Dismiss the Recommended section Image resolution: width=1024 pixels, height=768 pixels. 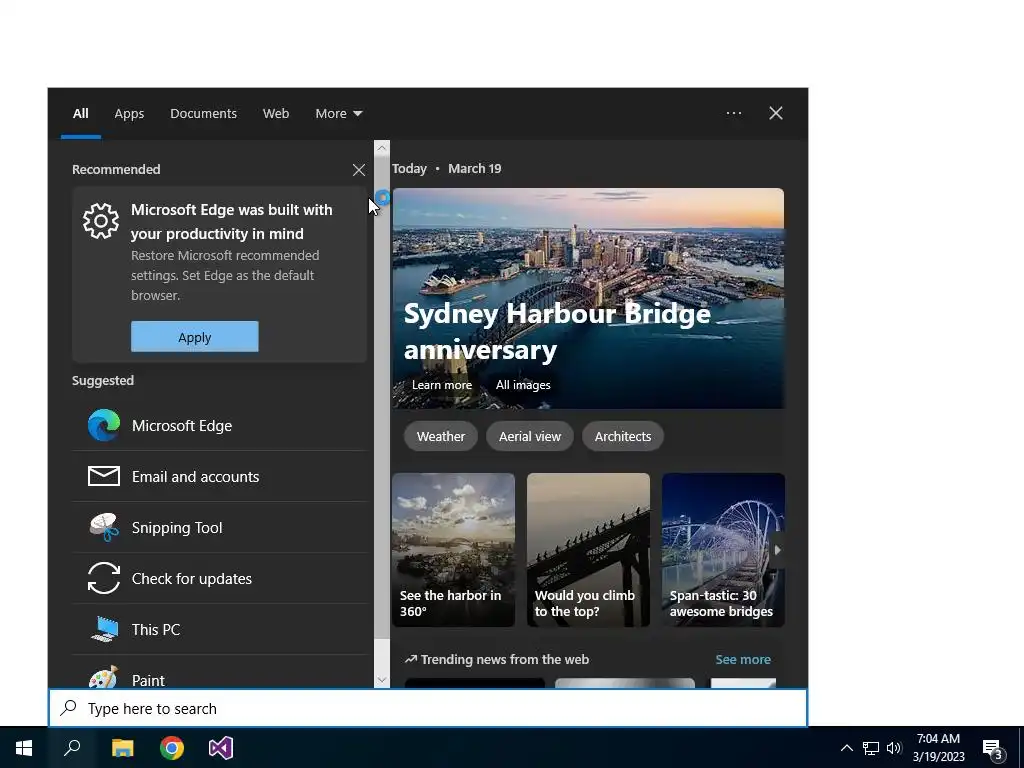pyautogui.click(x=359, y=170)
